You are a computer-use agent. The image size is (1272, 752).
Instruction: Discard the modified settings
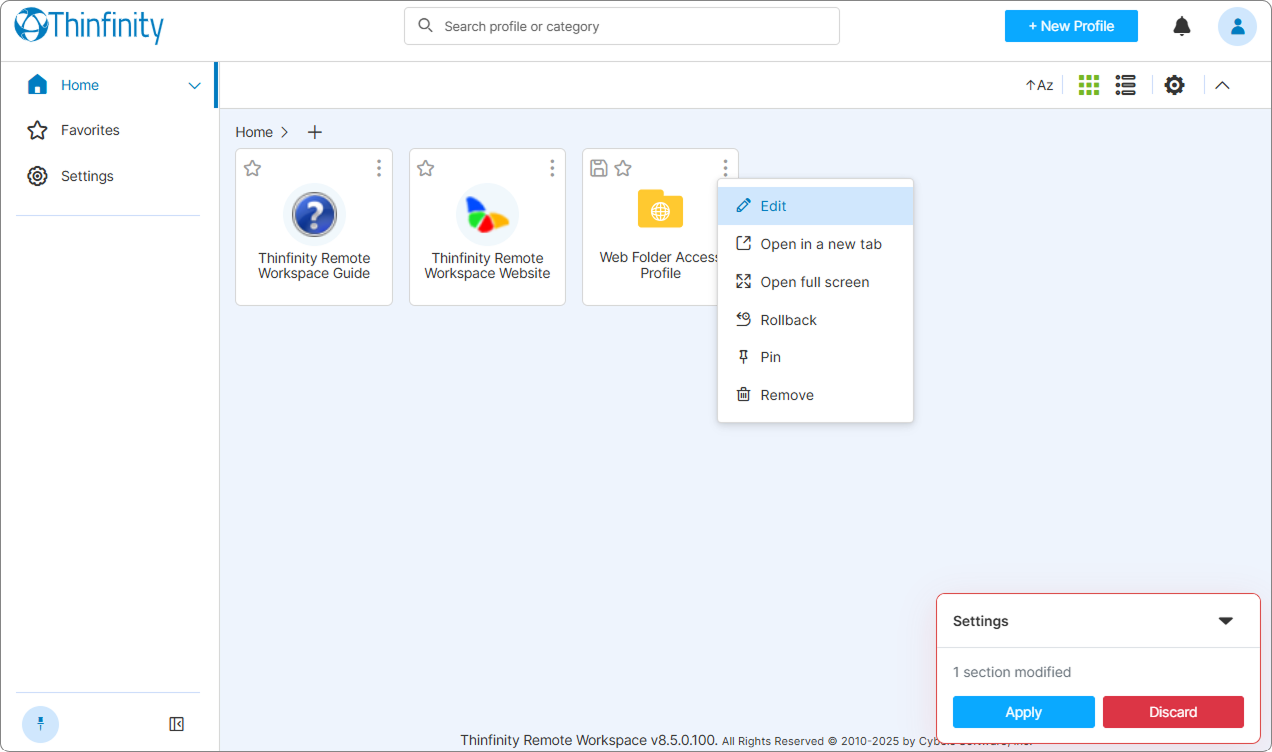(x=1173, y=712)
